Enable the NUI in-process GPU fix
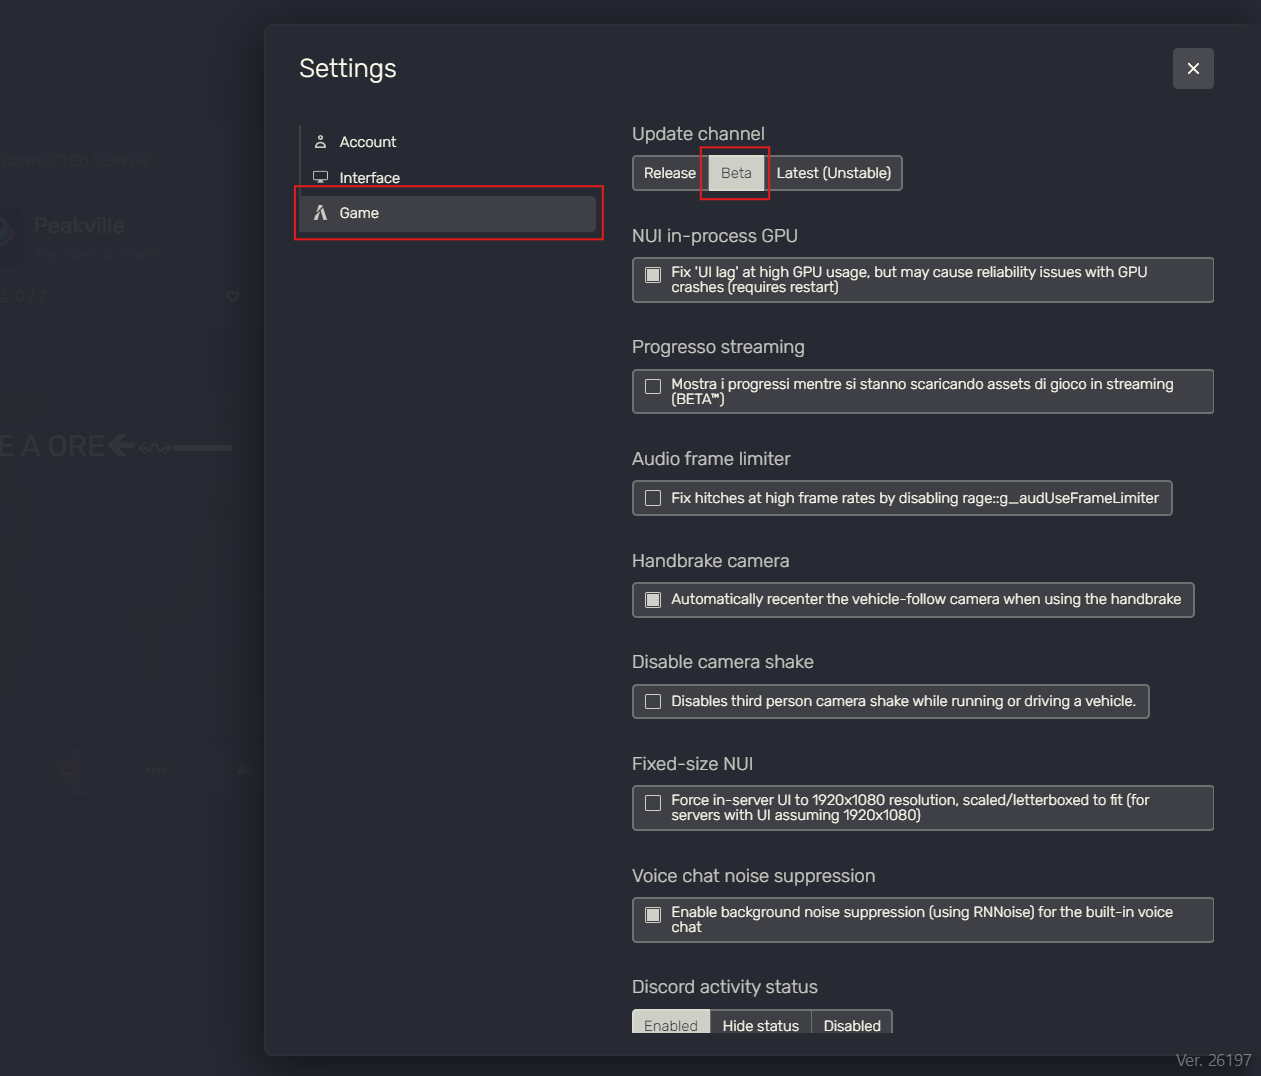1261x1076 pixels. point(653,273)
